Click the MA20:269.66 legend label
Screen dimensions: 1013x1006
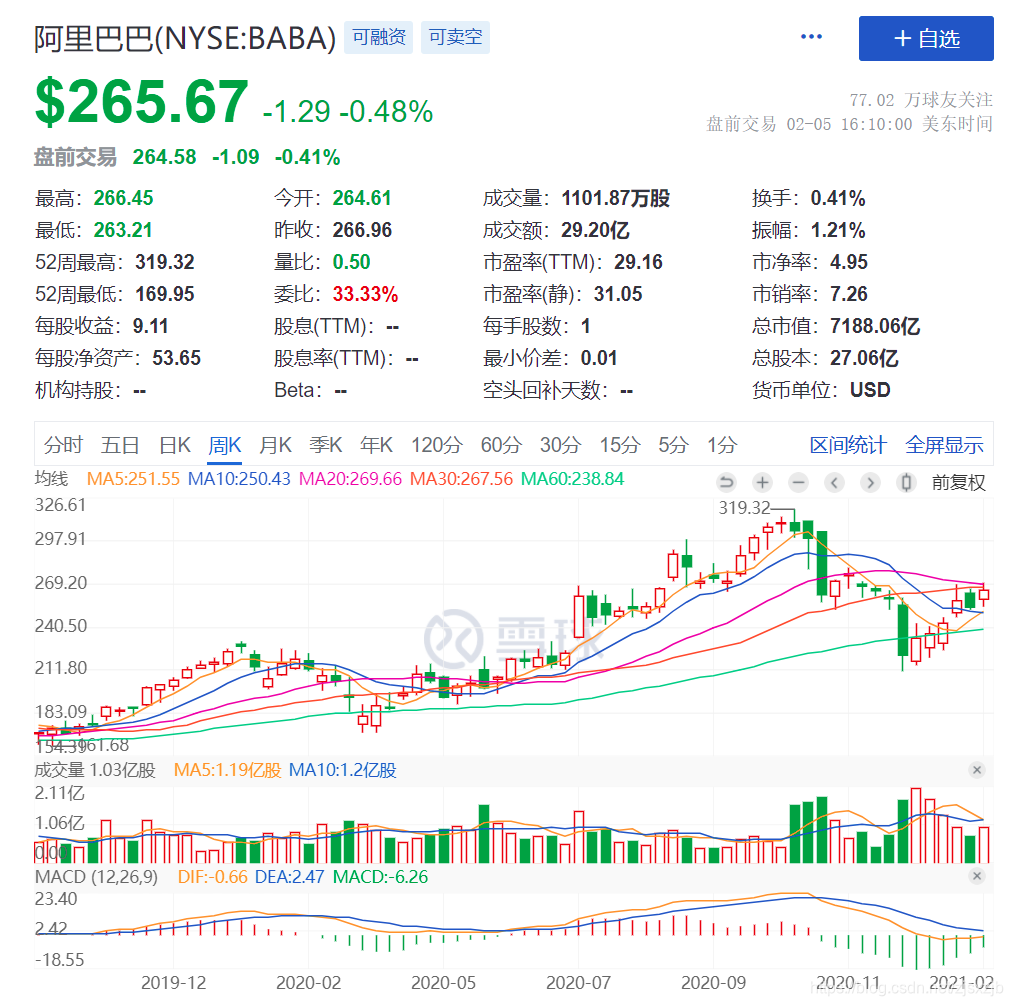coord(350,479)
